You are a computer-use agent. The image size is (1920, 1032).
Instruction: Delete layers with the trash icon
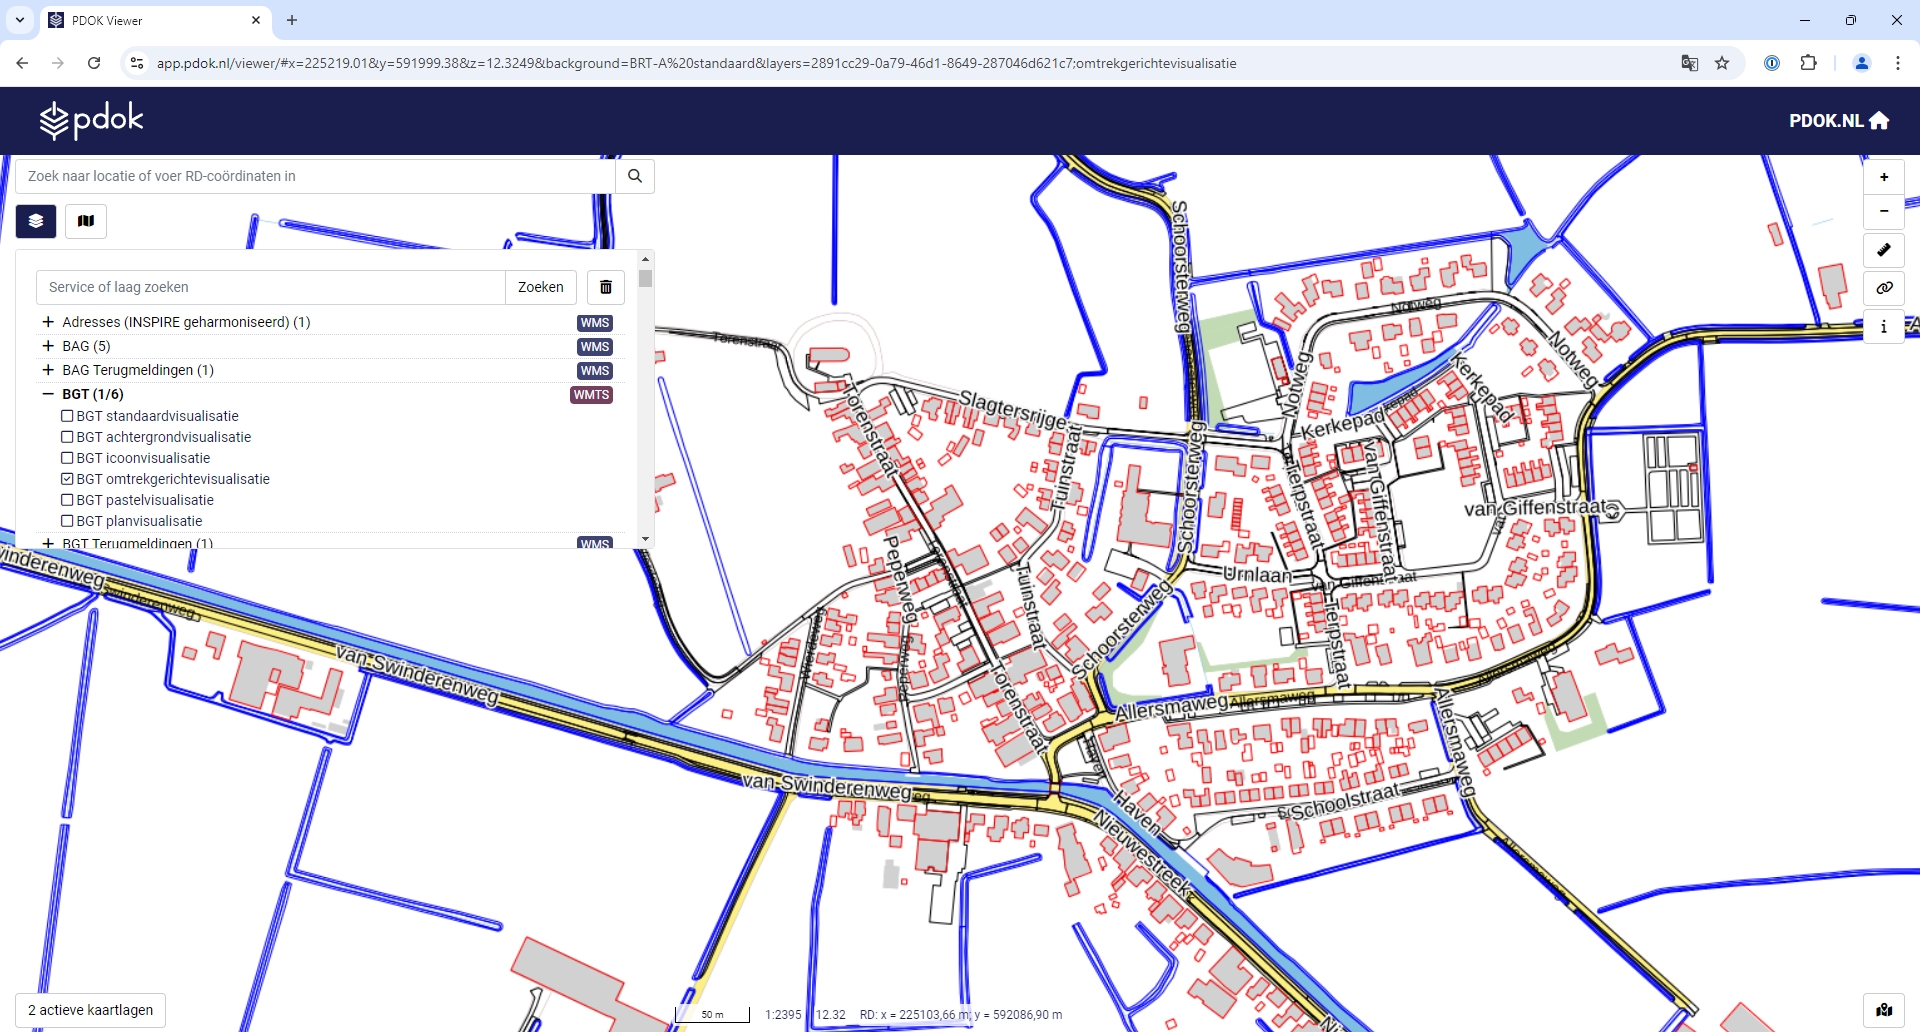[605, 287]
